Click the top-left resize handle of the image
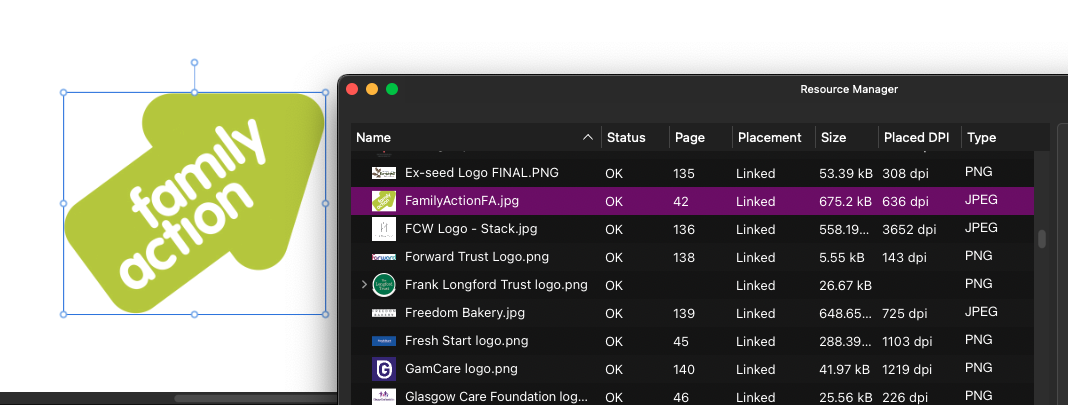 tap(64, 93)
